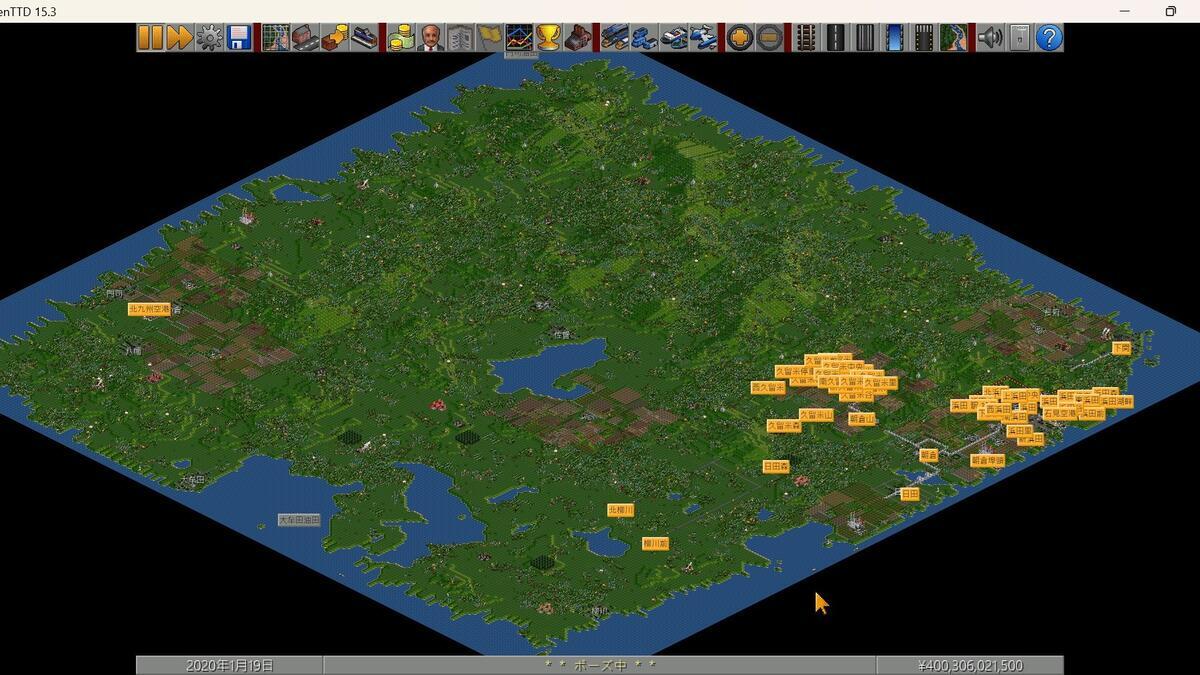Open the company station list
Viewport: 1200px width, 675px height.
pyautogui.click(x=365, y=38)
